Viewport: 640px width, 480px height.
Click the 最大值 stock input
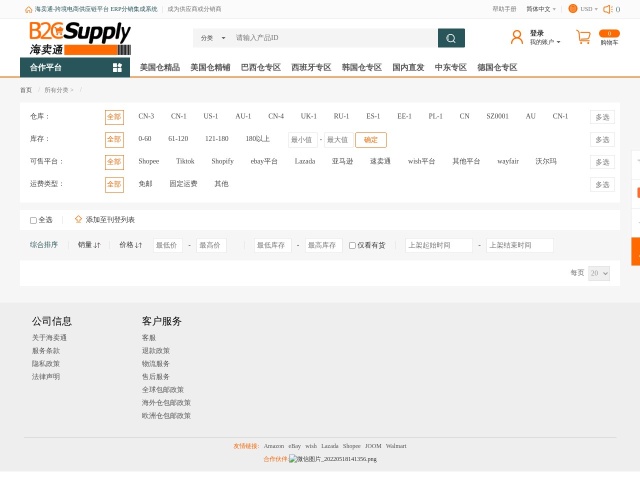[x=338, y=140]
